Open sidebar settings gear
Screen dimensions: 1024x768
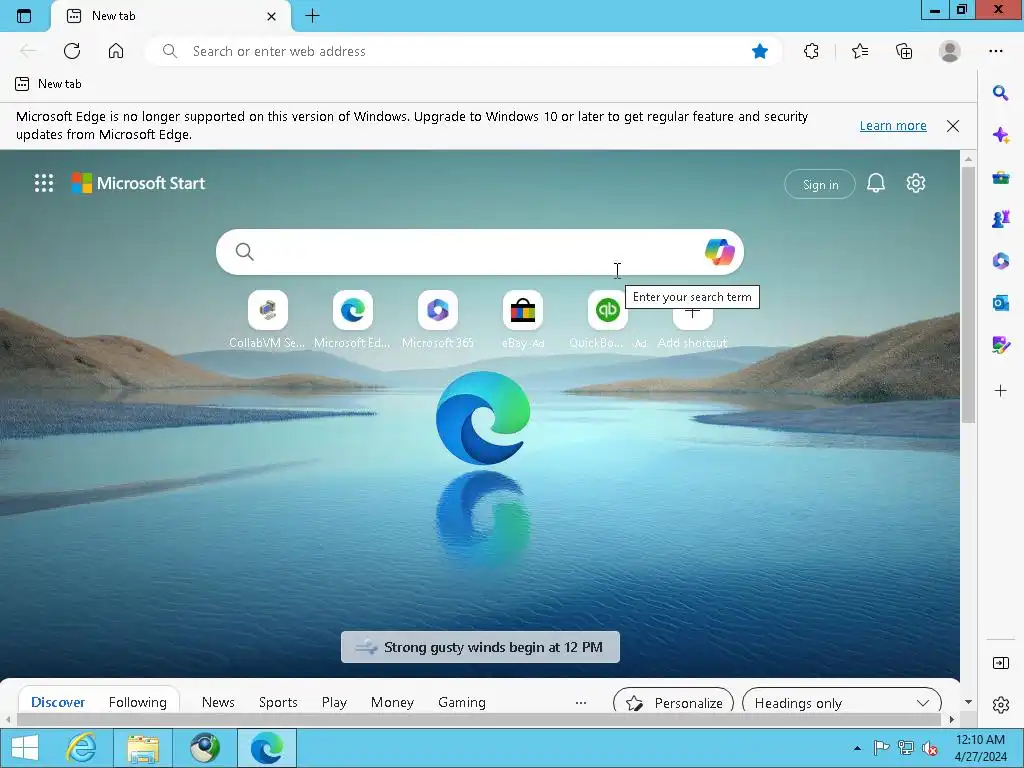coord(1000,705)
